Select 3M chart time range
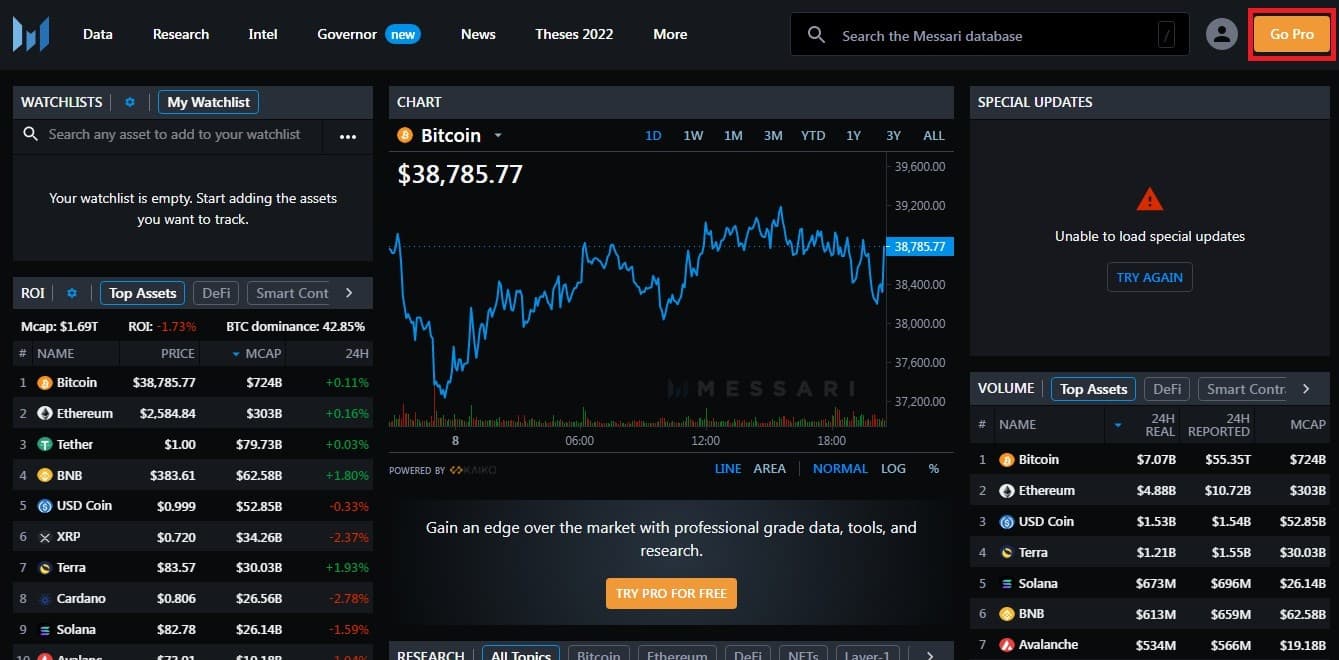1339x660 pixels. pos(773,136)
